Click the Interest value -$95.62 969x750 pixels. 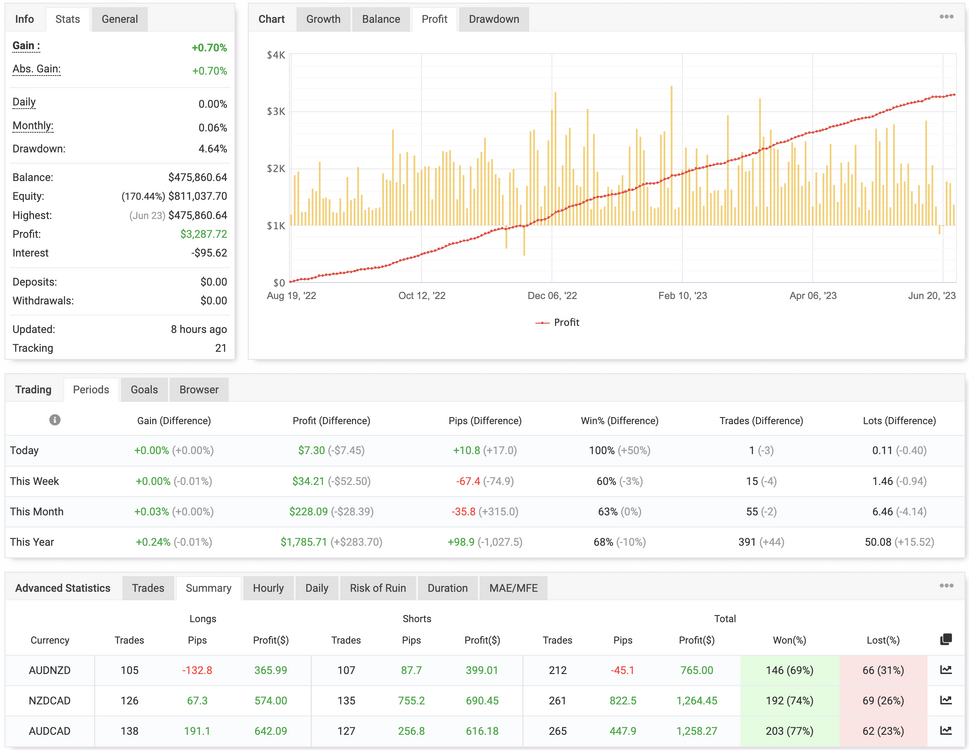click(x=209, y=253)
